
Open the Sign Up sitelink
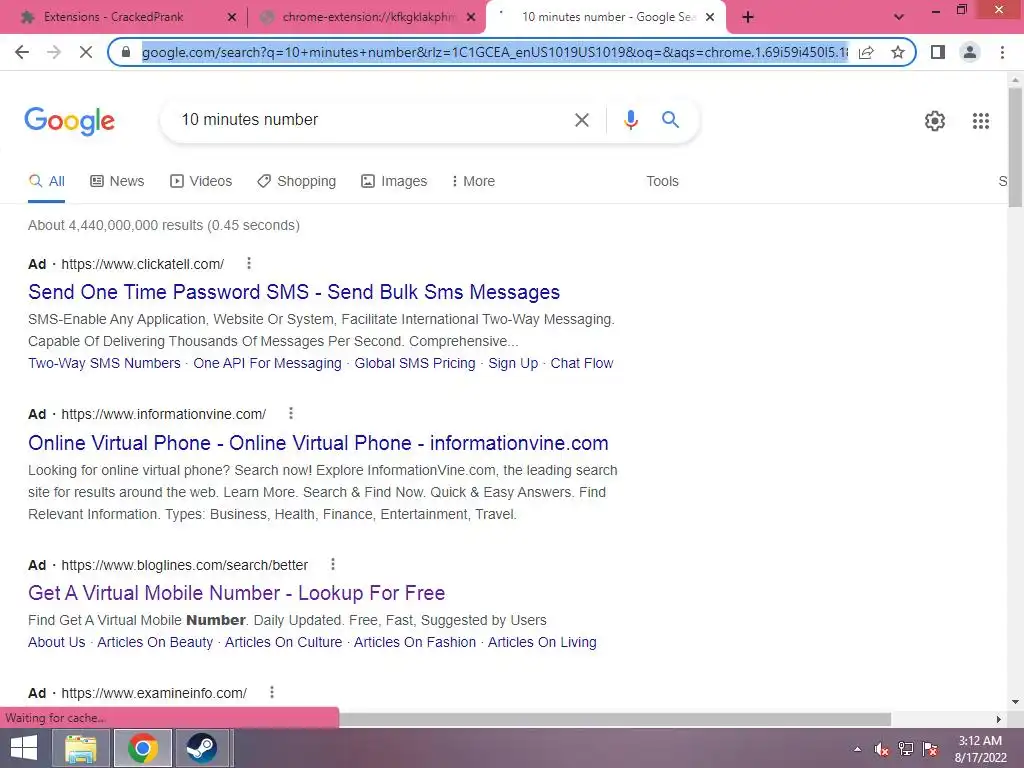(x=513, y=363)
